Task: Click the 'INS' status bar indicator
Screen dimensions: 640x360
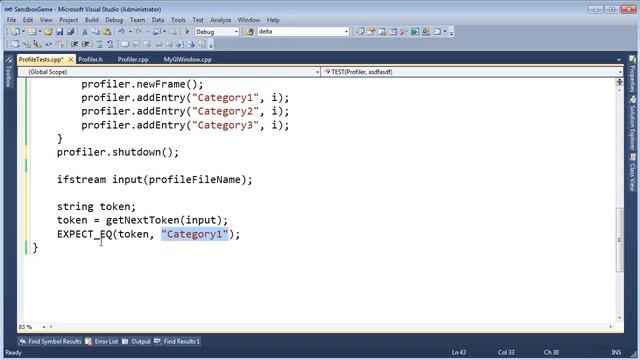Action: 616,352
